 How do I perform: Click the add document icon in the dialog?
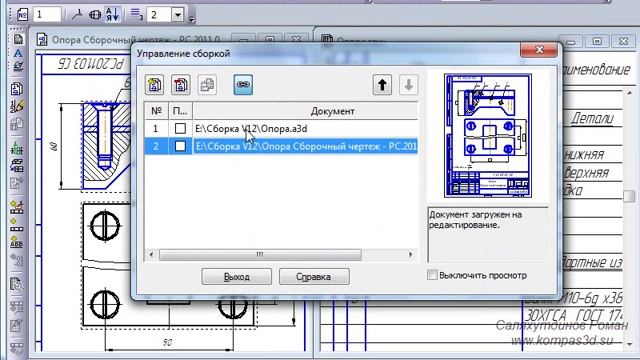point(155,84)
